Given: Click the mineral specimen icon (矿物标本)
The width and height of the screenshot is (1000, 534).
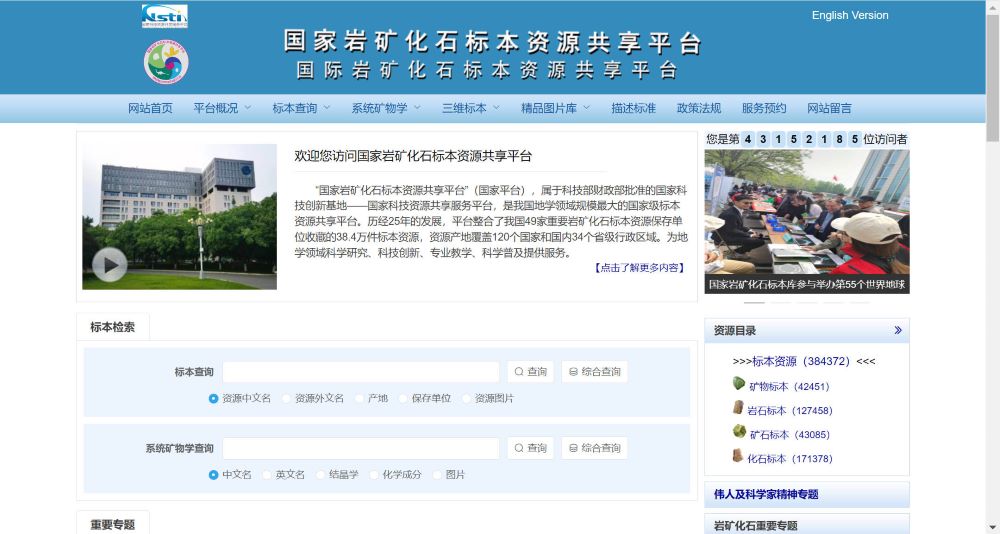Looking at the screenshot, I should [x=739, y=385].
